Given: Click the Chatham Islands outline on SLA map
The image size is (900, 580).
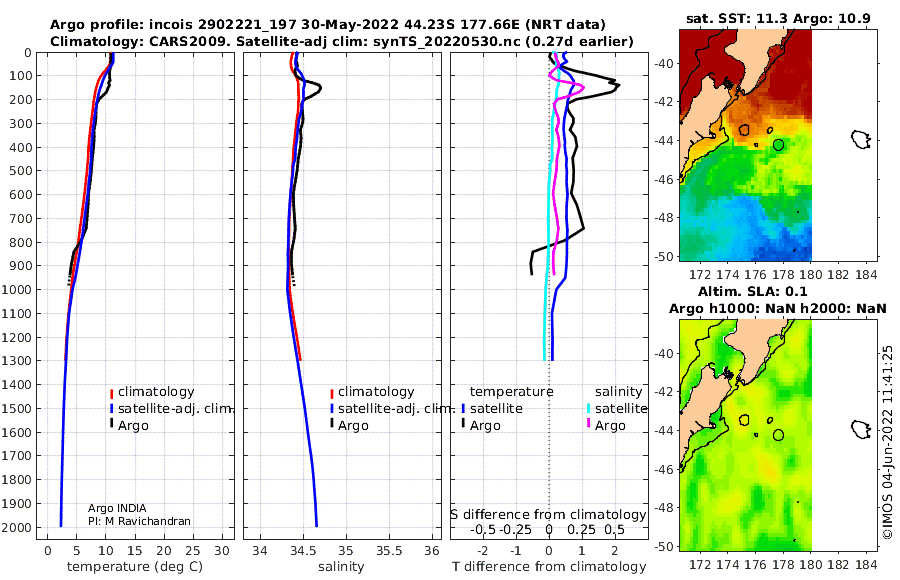Looking at the screenshot, I should 860,429.
